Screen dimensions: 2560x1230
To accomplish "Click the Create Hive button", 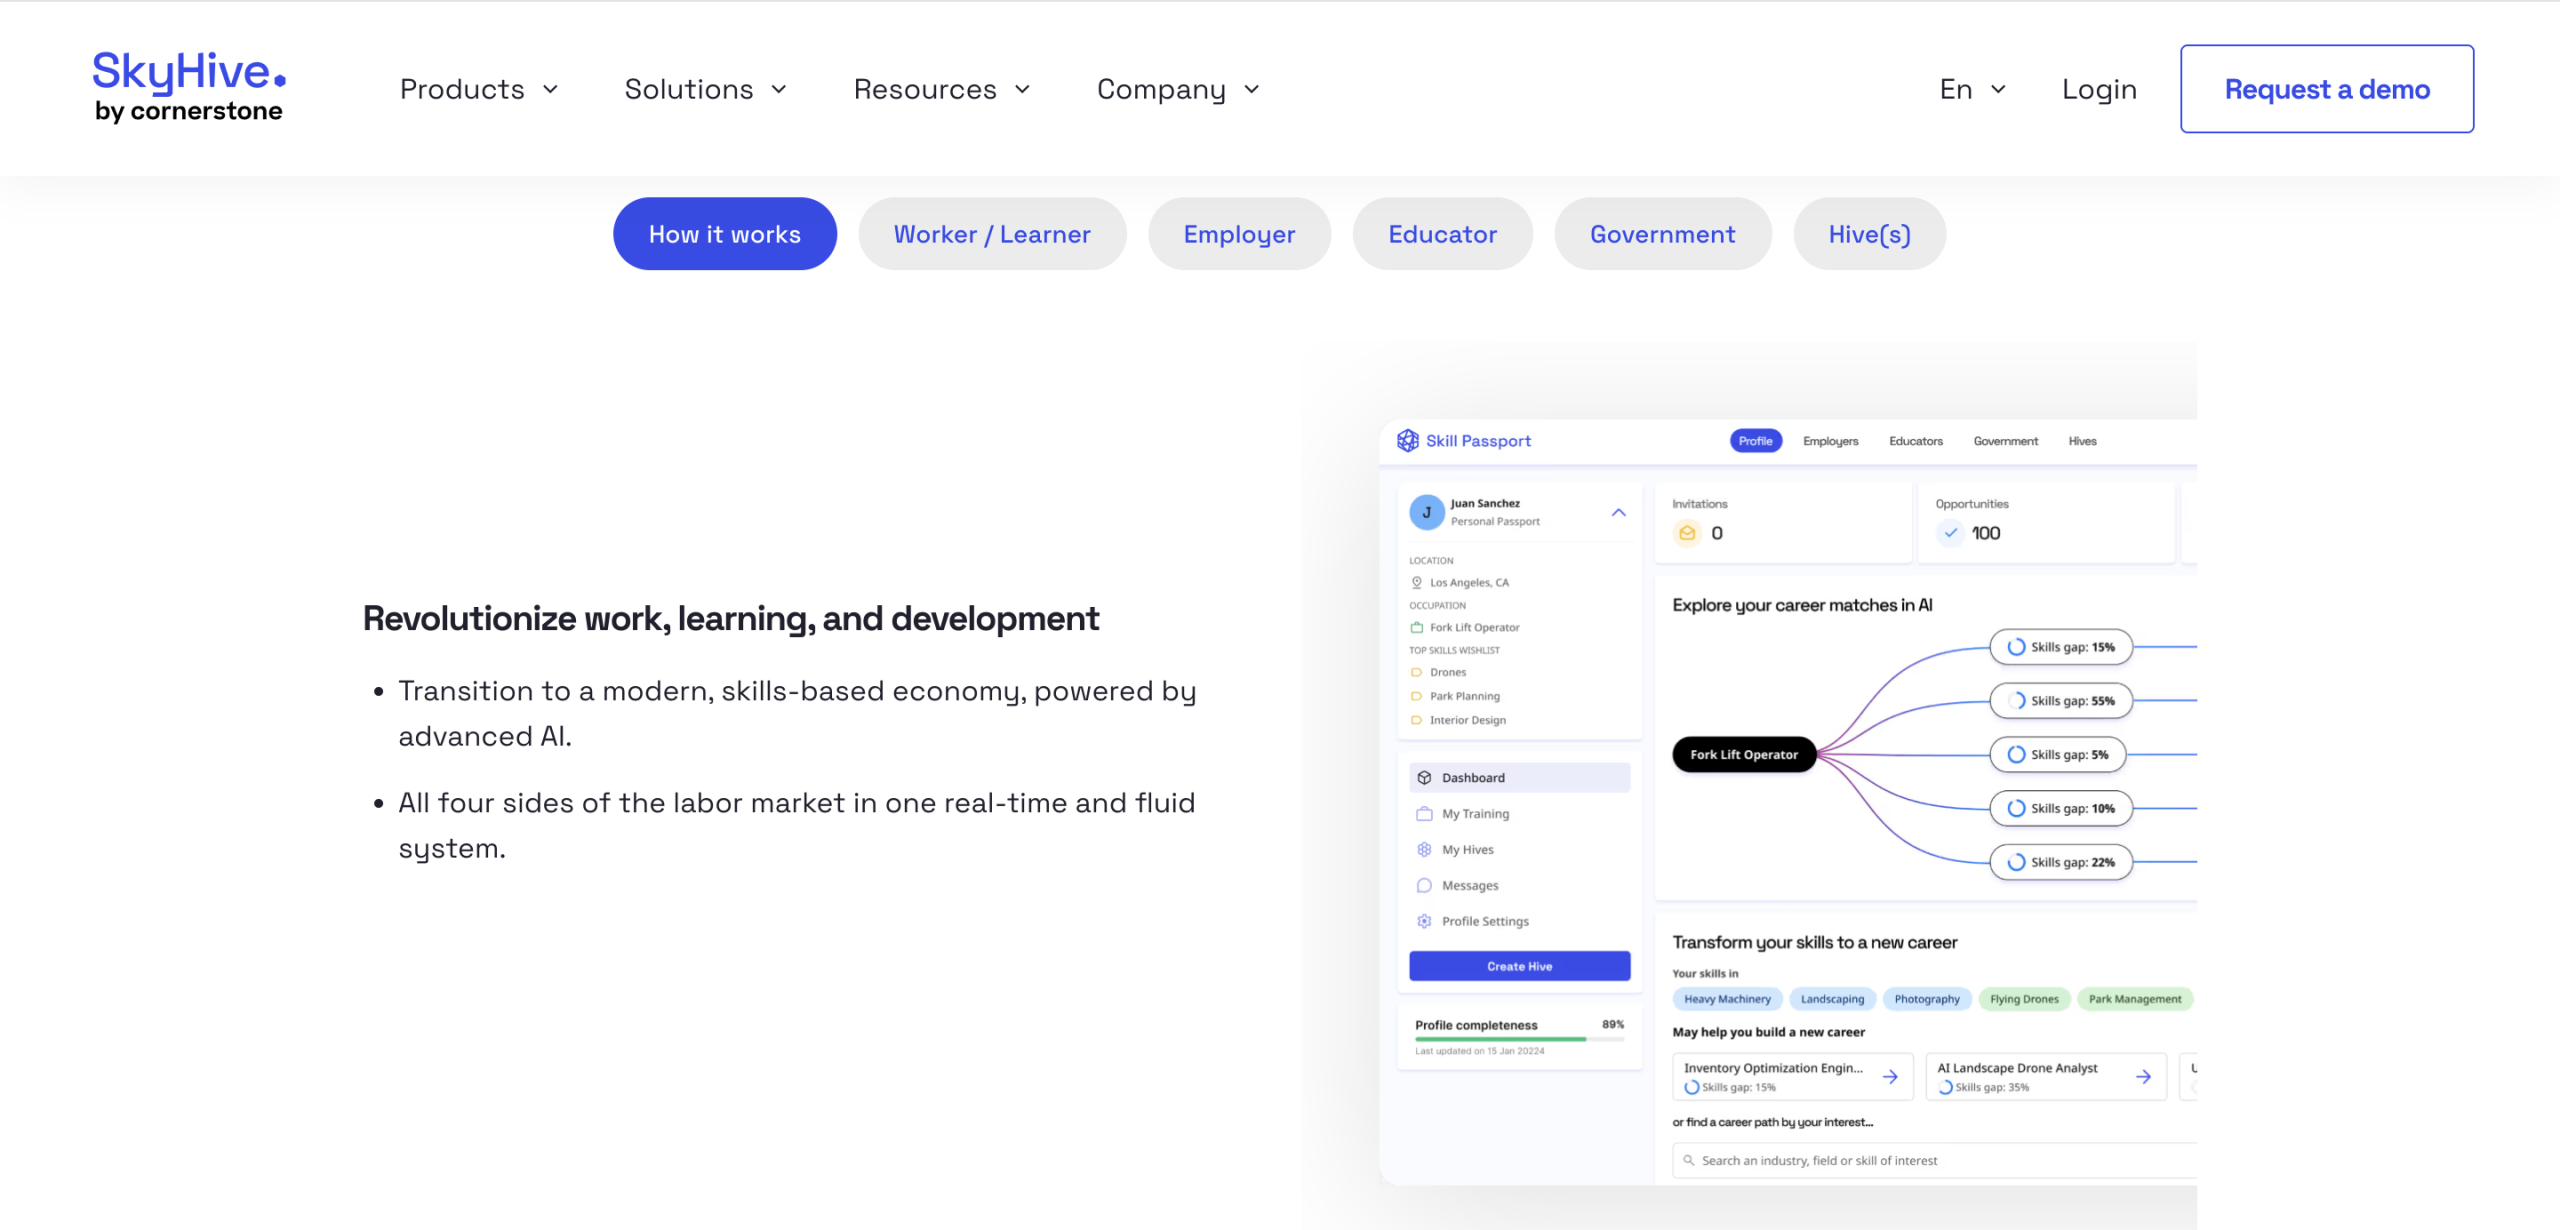I will (x=1519, y=966).
